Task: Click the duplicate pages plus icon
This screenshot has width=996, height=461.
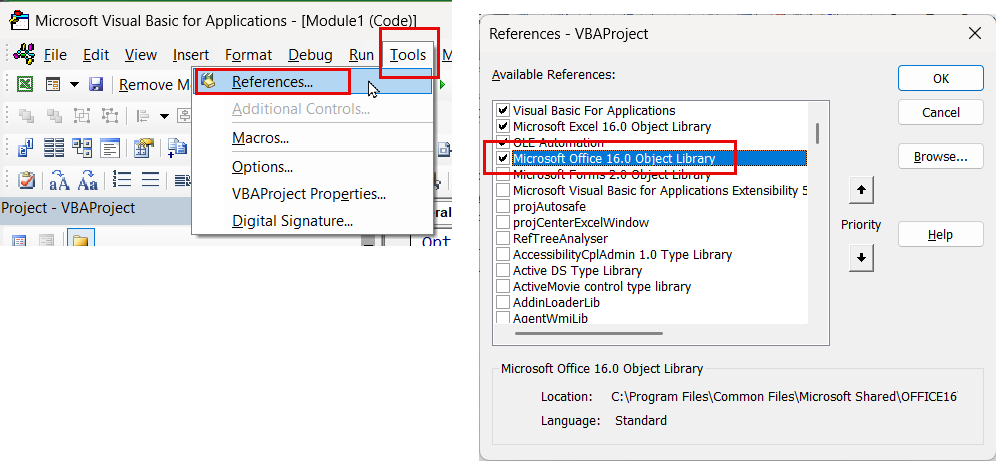Action: click(177, 148)
